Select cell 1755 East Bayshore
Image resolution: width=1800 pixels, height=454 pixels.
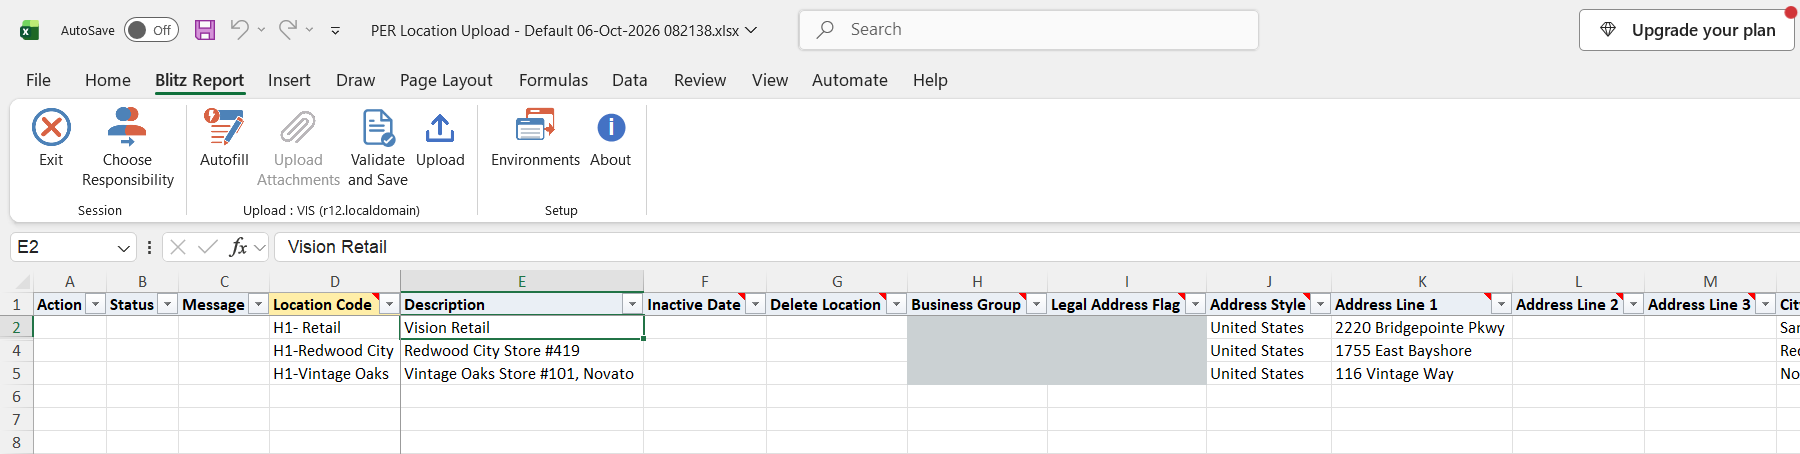(1421, 350)
